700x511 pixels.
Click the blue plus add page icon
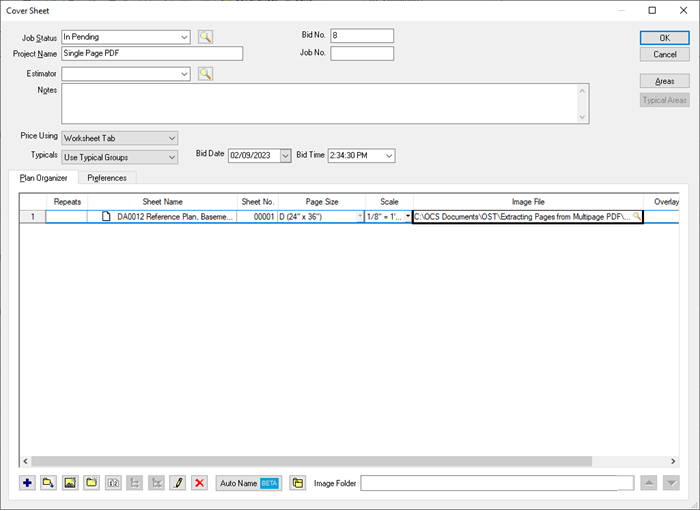pos(27,483)
